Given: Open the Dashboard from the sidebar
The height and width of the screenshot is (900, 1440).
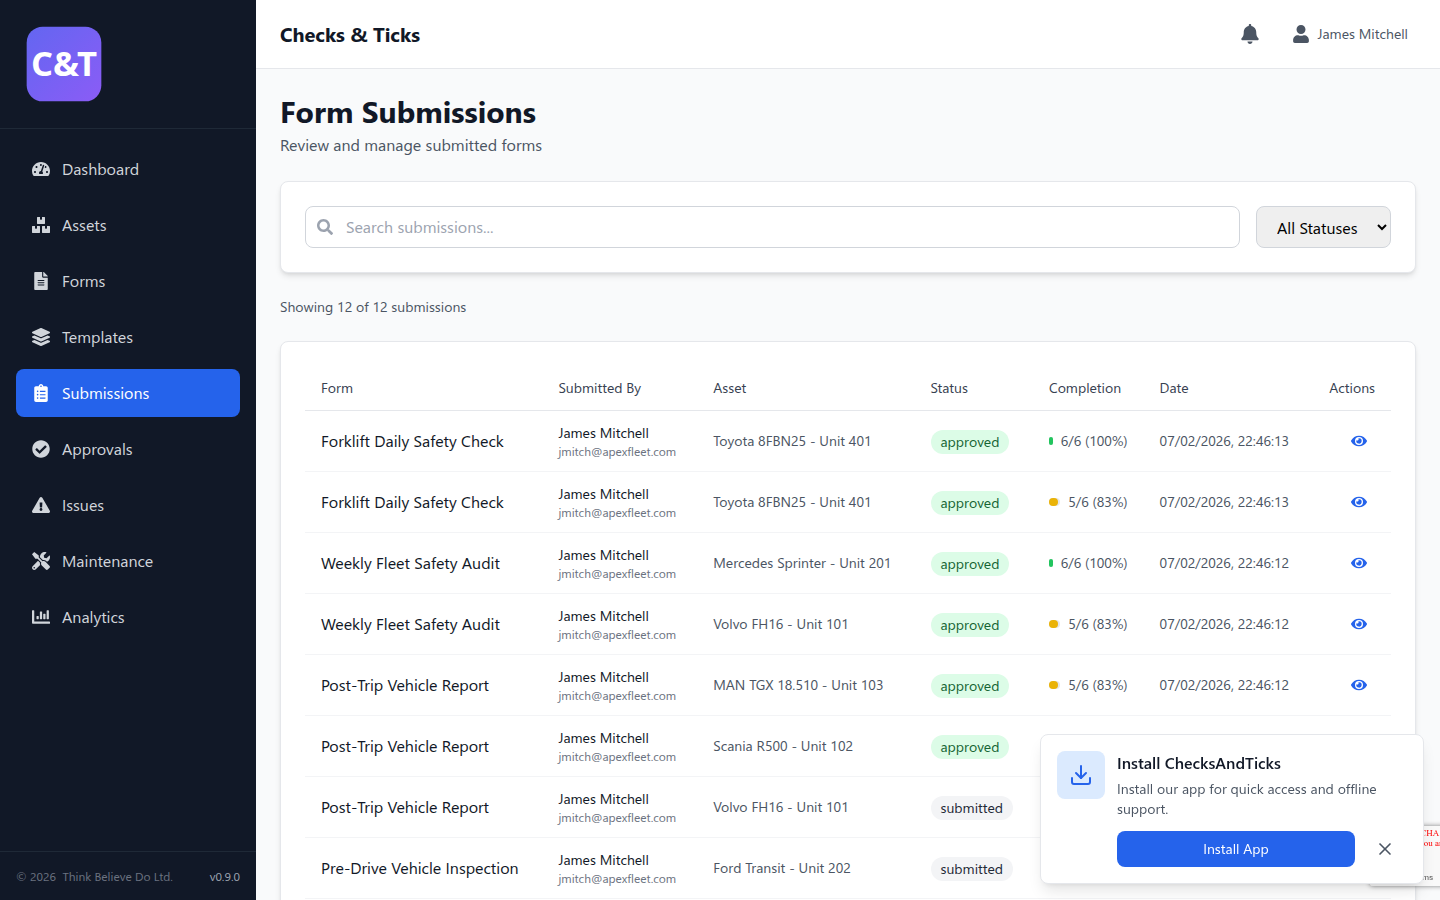Looking at the screenshot, I should pyautogui.click(x=100, y=169).
